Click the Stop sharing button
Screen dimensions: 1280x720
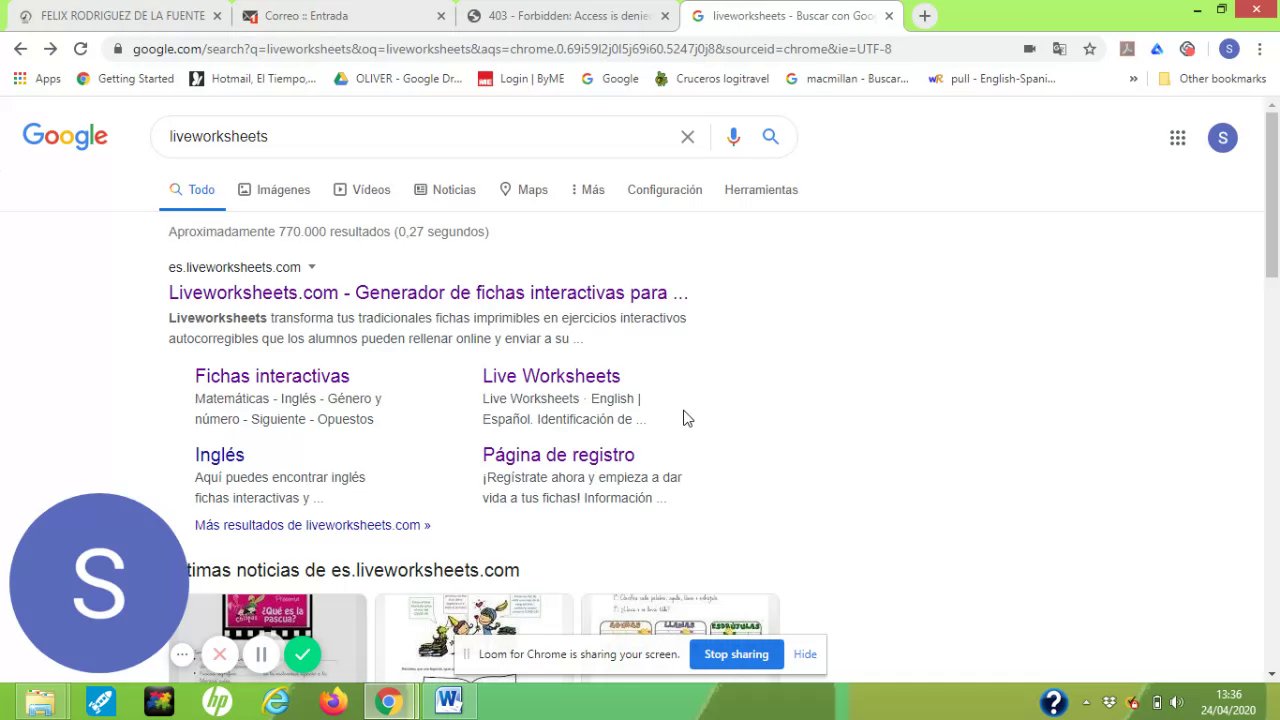click(x=736, y=654)
